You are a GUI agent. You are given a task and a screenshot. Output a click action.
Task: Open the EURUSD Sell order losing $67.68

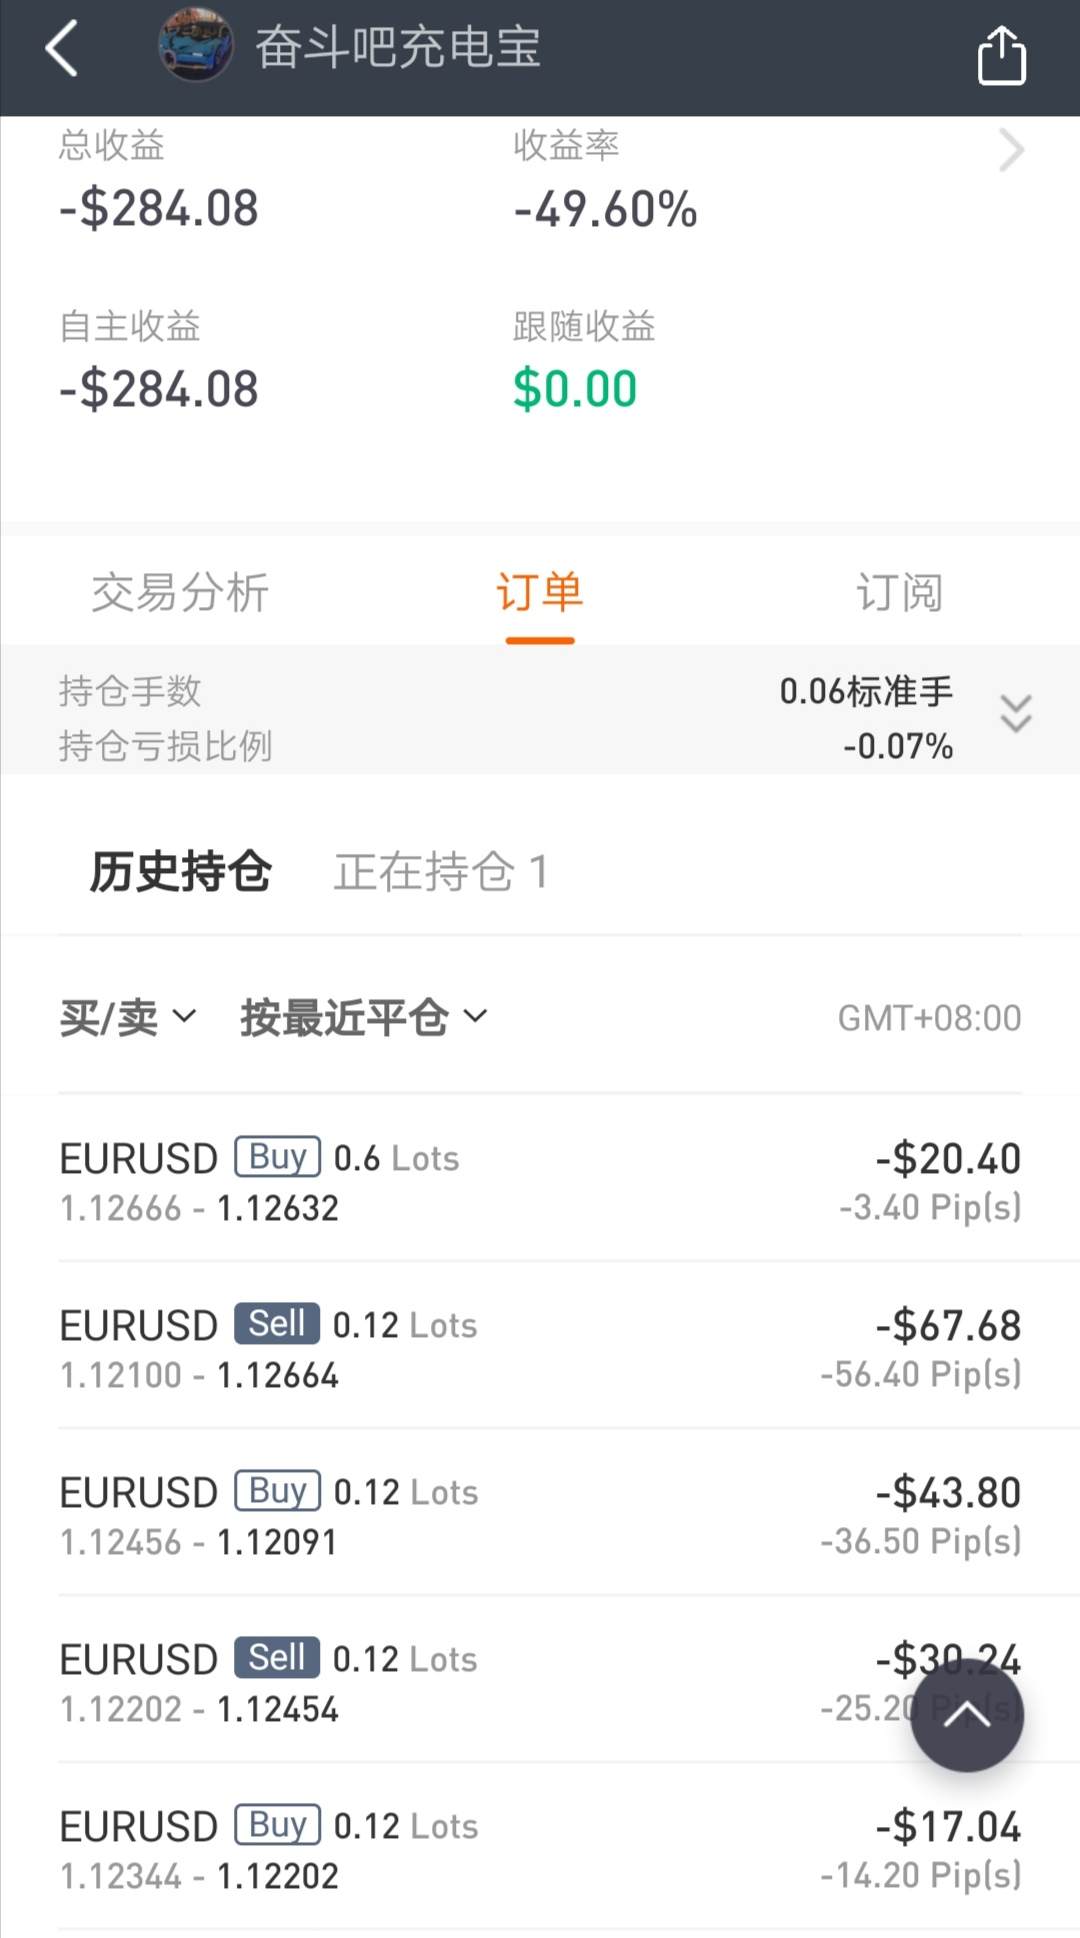(540, 1347)
